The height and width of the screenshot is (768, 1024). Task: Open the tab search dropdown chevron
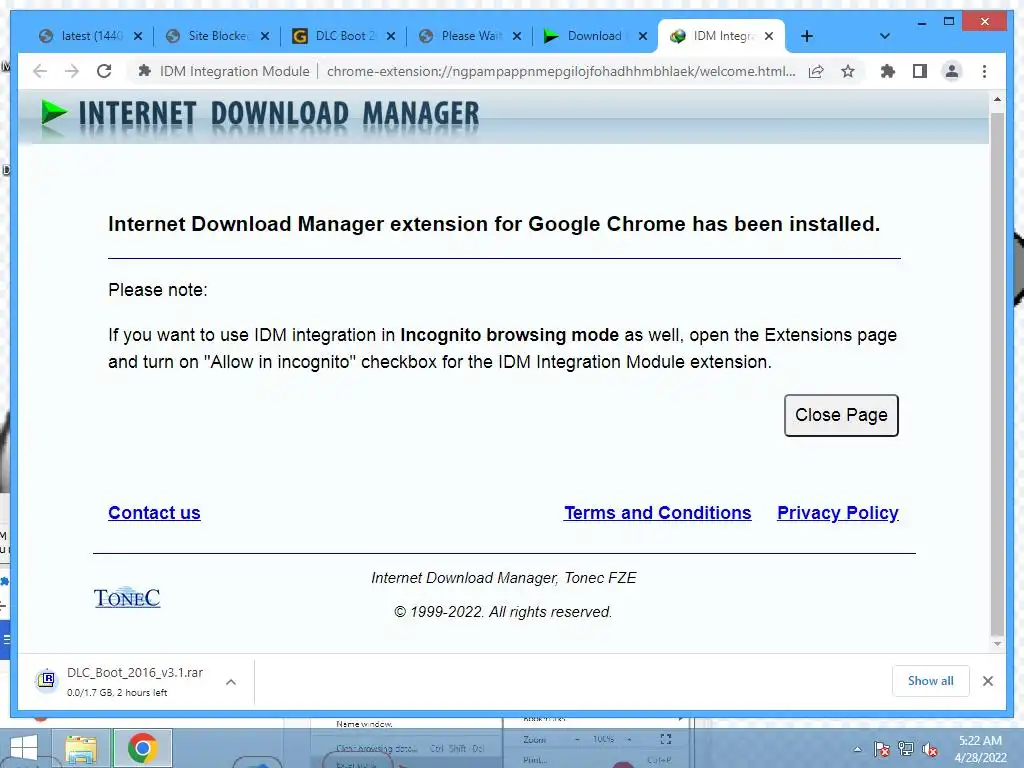[x=884, y=37]
